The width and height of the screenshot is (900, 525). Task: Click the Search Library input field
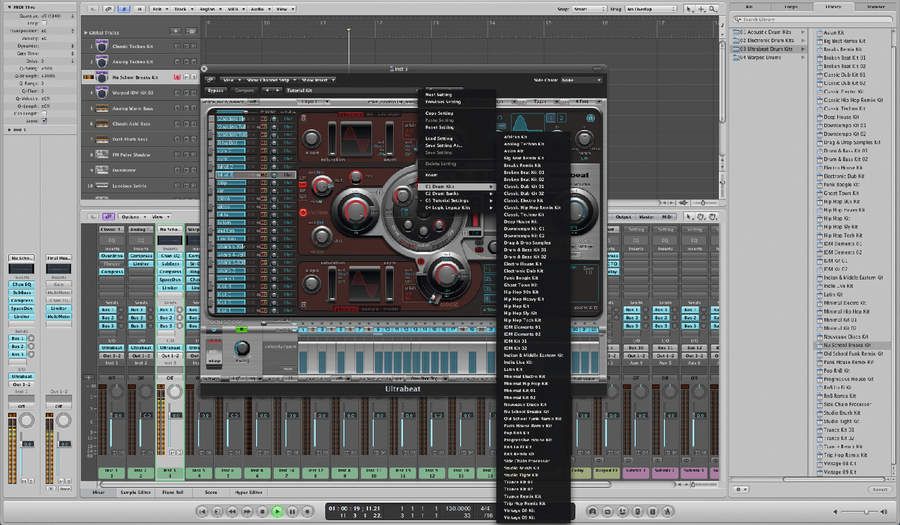click(813, 20)
